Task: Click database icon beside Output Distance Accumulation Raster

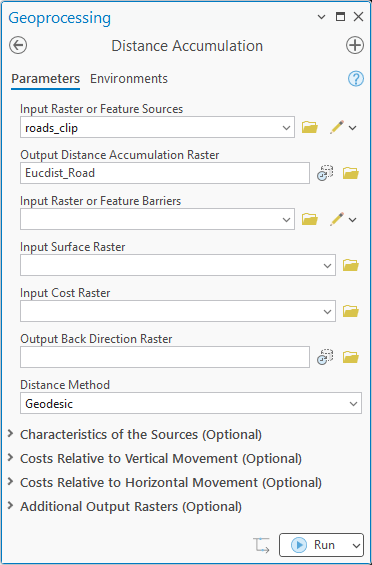Action: 325,173
